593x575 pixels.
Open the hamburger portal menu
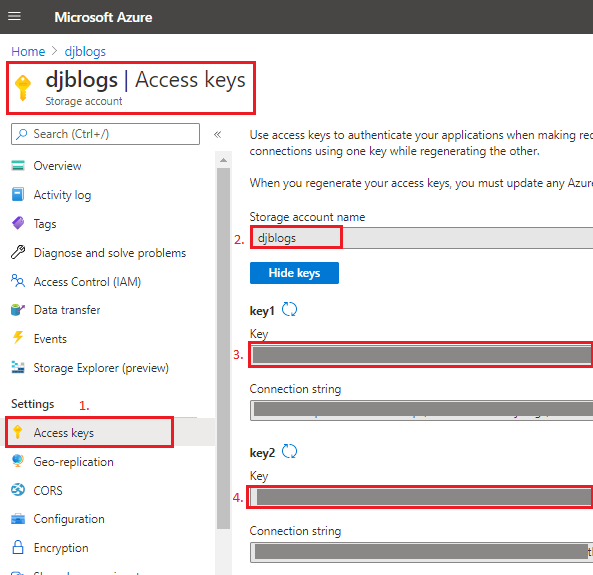click(14, 16)
